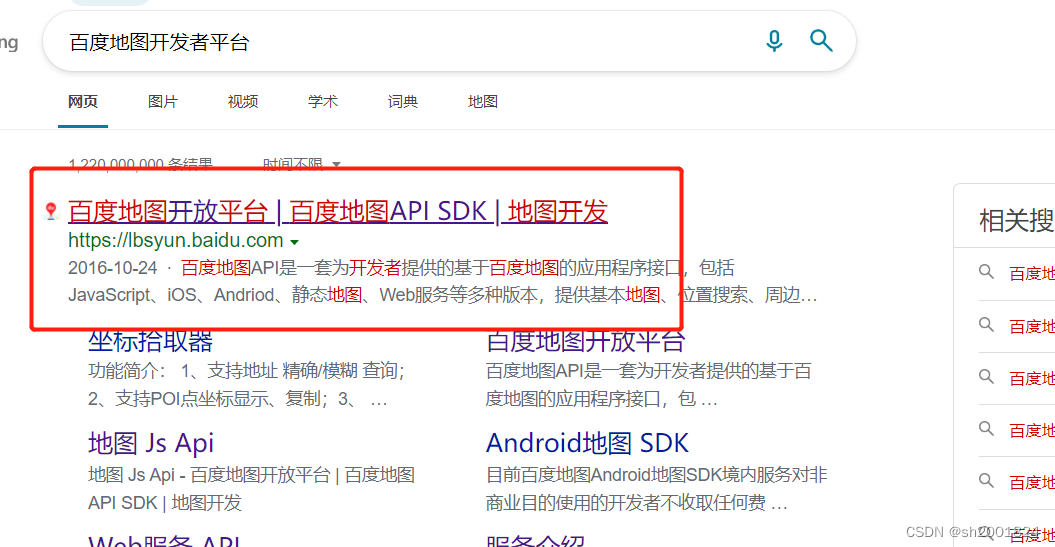The height and width of the screenshot is (547, 1055).
Task: Expand the arrow next to lbsyun.baidu.com URL
Action: pos(294,242)
